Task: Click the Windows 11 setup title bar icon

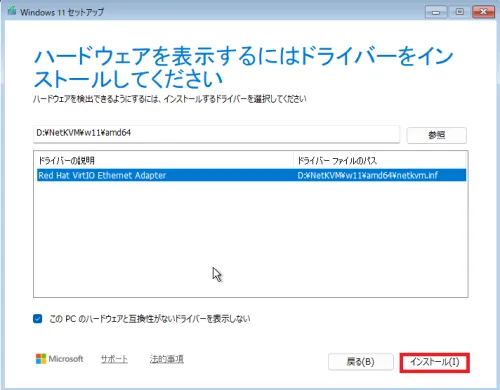Action: tap(12, 12)
